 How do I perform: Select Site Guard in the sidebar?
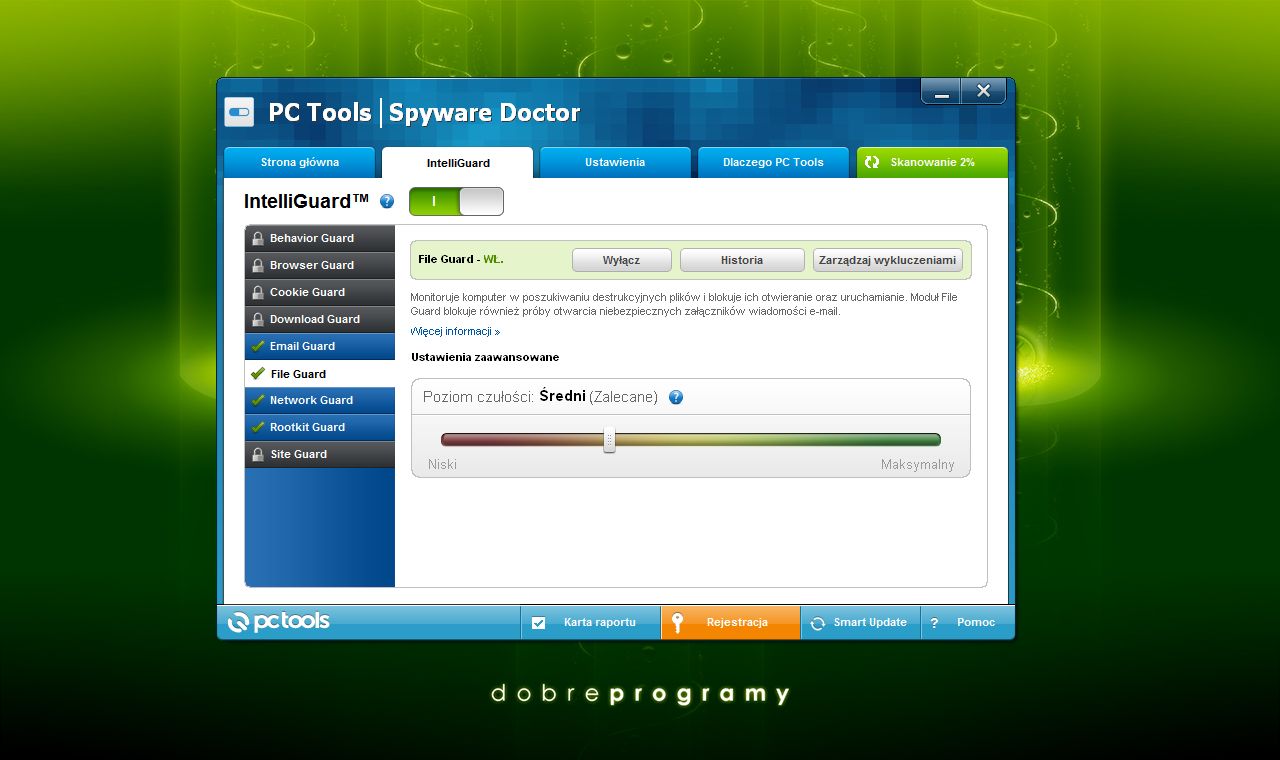click(x=320, y=454)
